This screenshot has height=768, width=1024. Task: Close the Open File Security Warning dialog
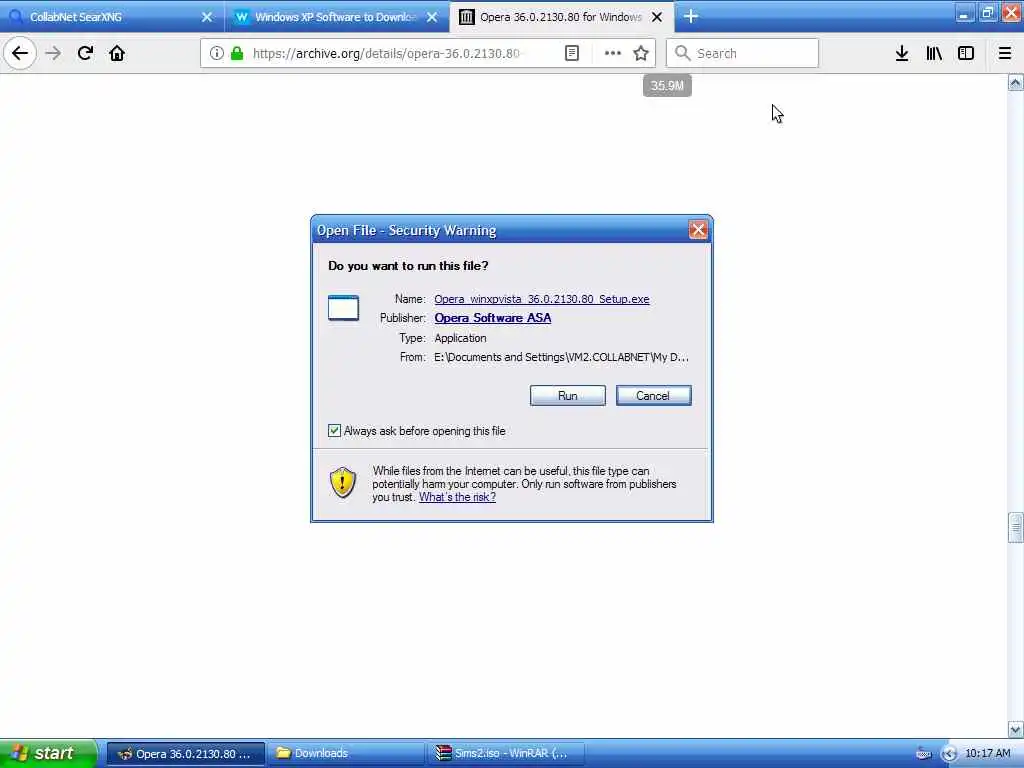pos(698,230)
